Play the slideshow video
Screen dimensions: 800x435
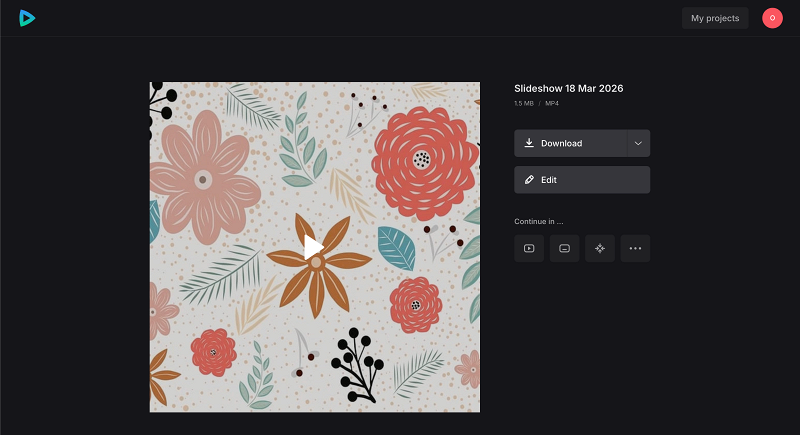click(x=314, y=246)
